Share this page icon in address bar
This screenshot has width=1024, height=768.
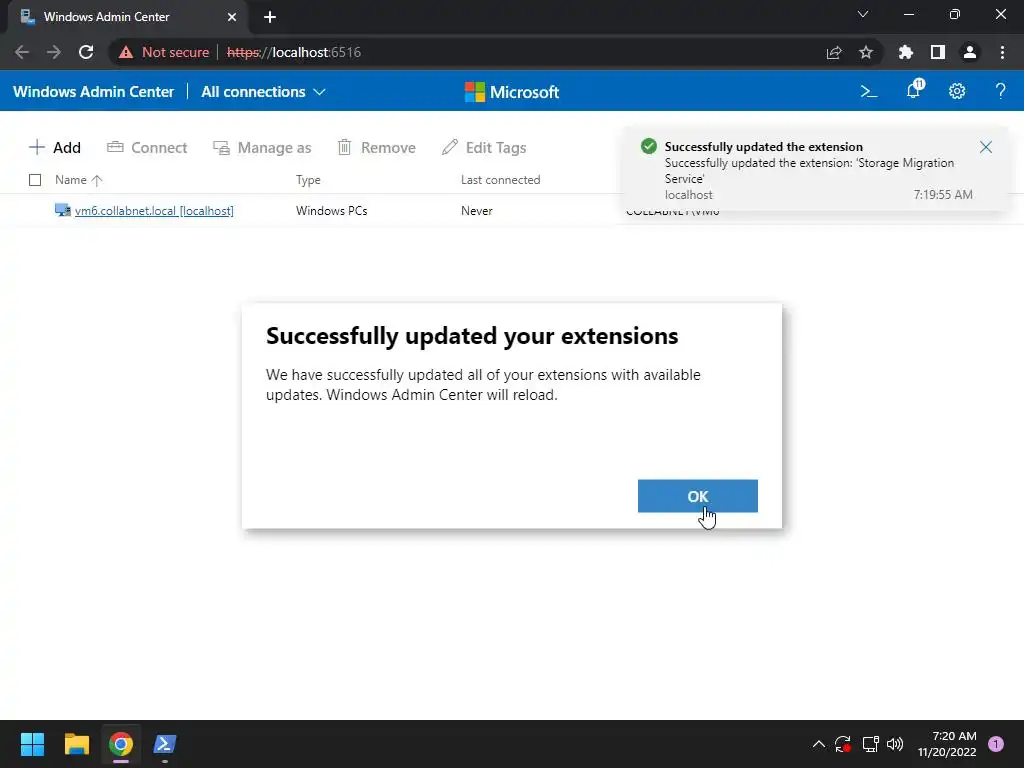pyautogui.click(x=834, y=52)
